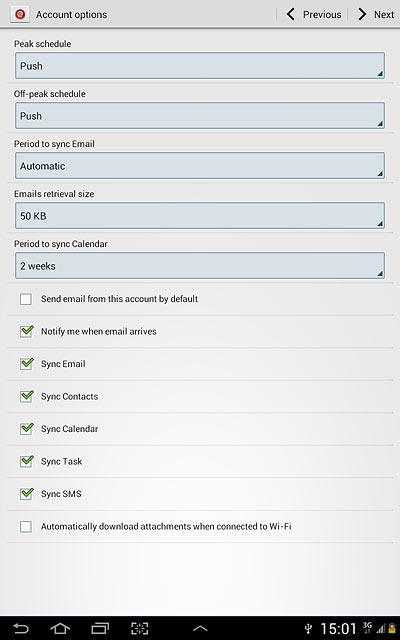Return to the Previous setup step

pos(313,14)
